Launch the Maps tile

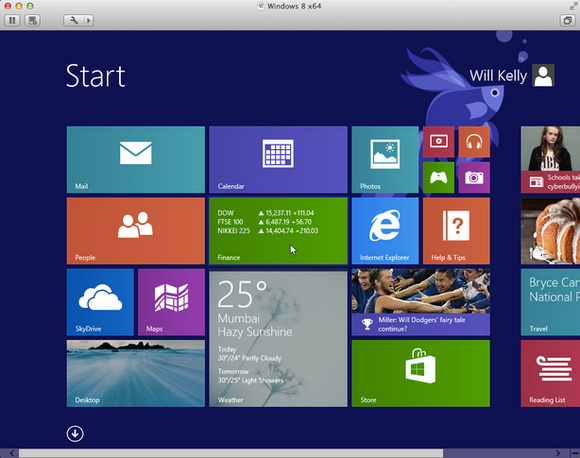171,302
